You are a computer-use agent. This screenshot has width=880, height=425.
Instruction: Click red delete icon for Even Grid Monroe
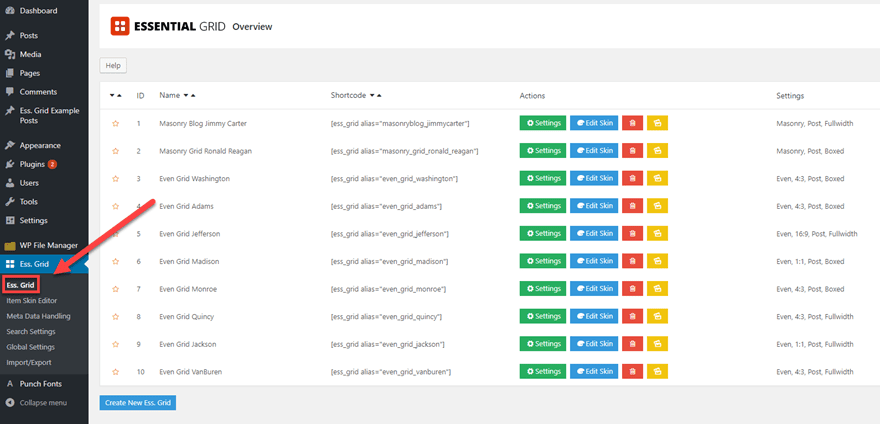(x=633, y=289)
